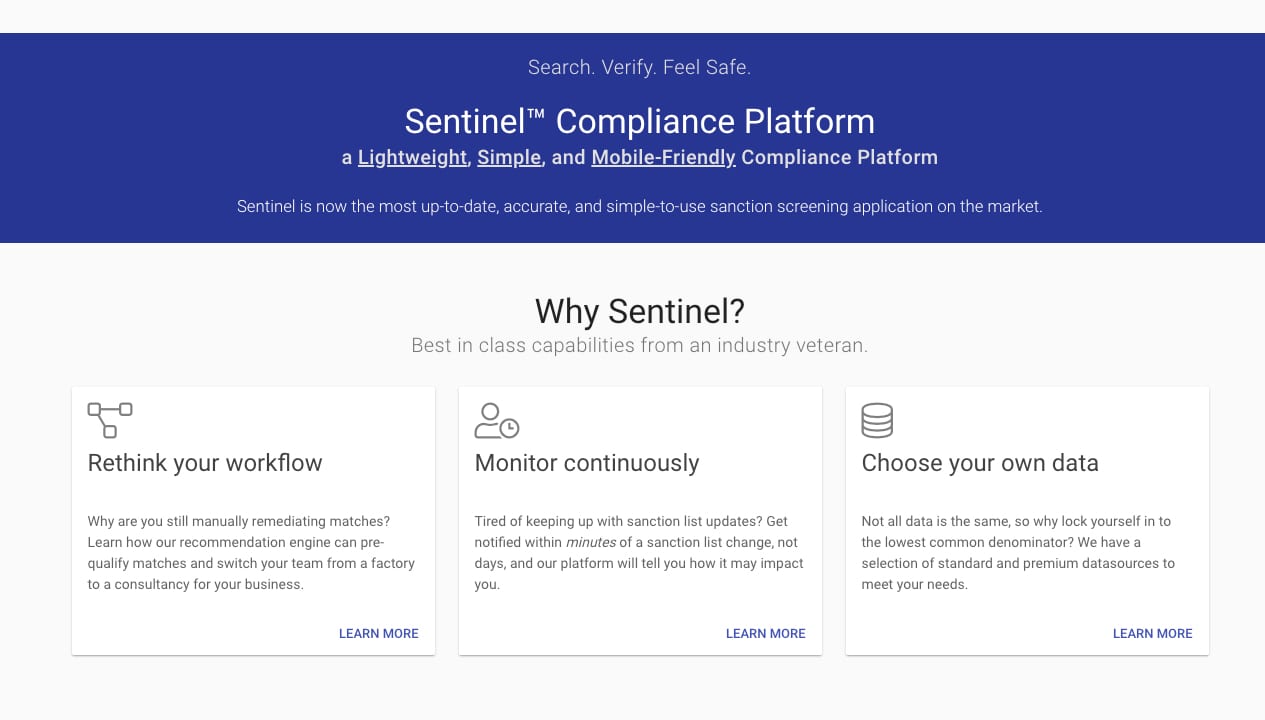Click the recommendation engine description paragraph
Screen dimensions: 1265x720
click(x=252, y=552)
